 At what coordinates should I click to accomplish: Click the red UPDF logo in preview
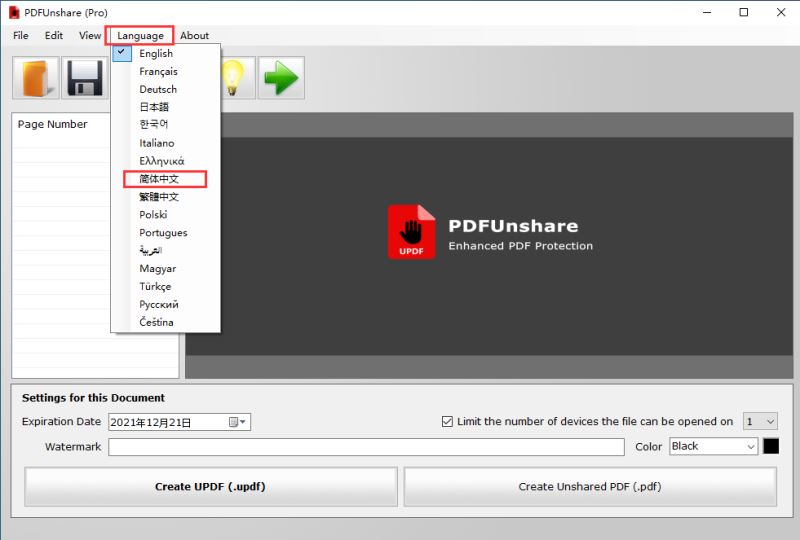click(x=411, y=232)
